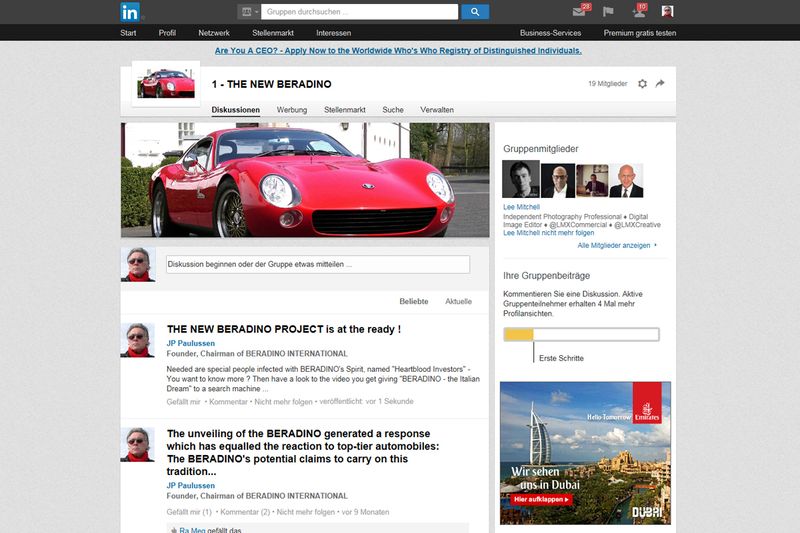This screenshot has width=800, height=533.
Task: Click the yellow group contribution progress bar
Action: pyautogui.click(x=581, y=335)
